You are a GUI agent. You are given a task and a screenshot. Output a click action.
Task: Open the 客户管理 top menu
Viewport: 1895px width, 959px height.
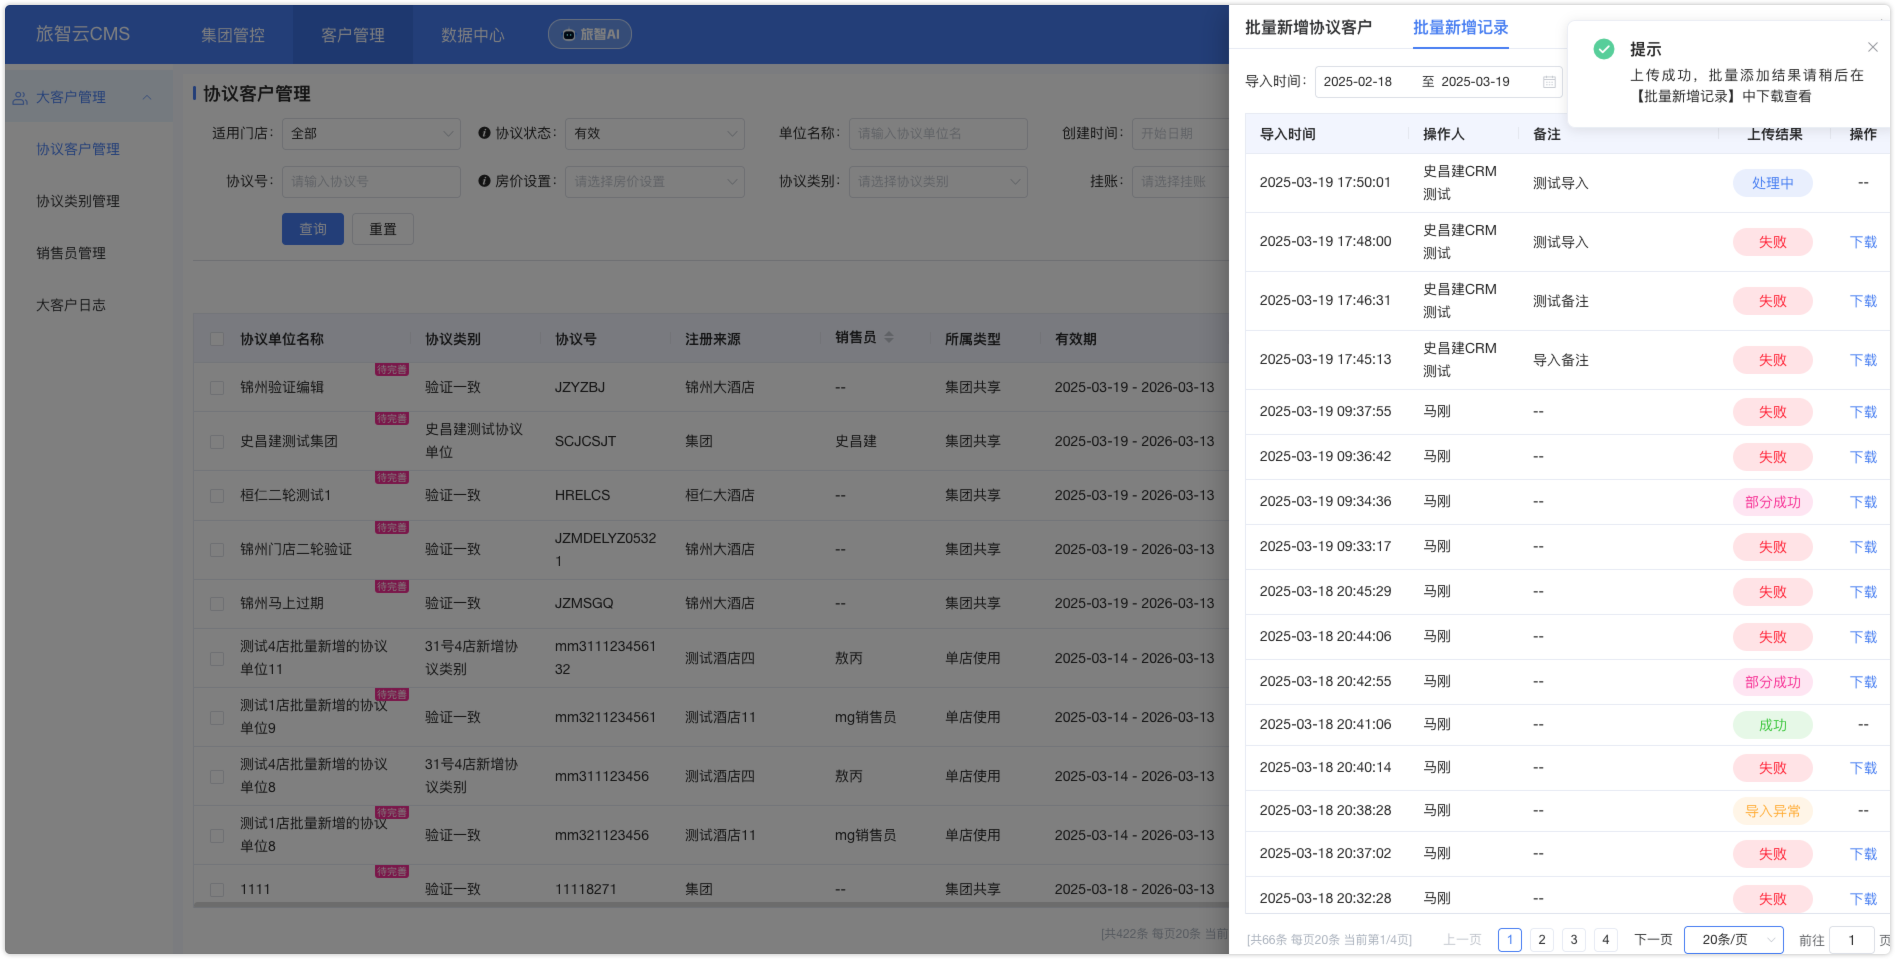point(353,35)
